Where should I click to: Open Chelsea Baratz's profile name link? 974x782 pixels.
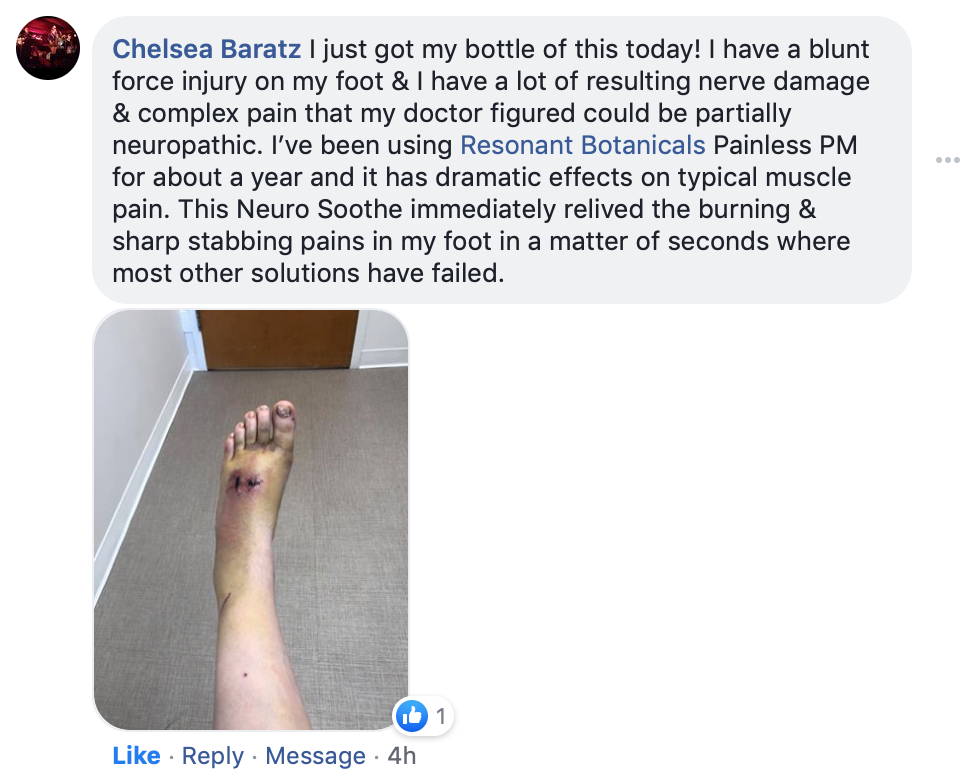pyautogui.click(x=206, y=49)
